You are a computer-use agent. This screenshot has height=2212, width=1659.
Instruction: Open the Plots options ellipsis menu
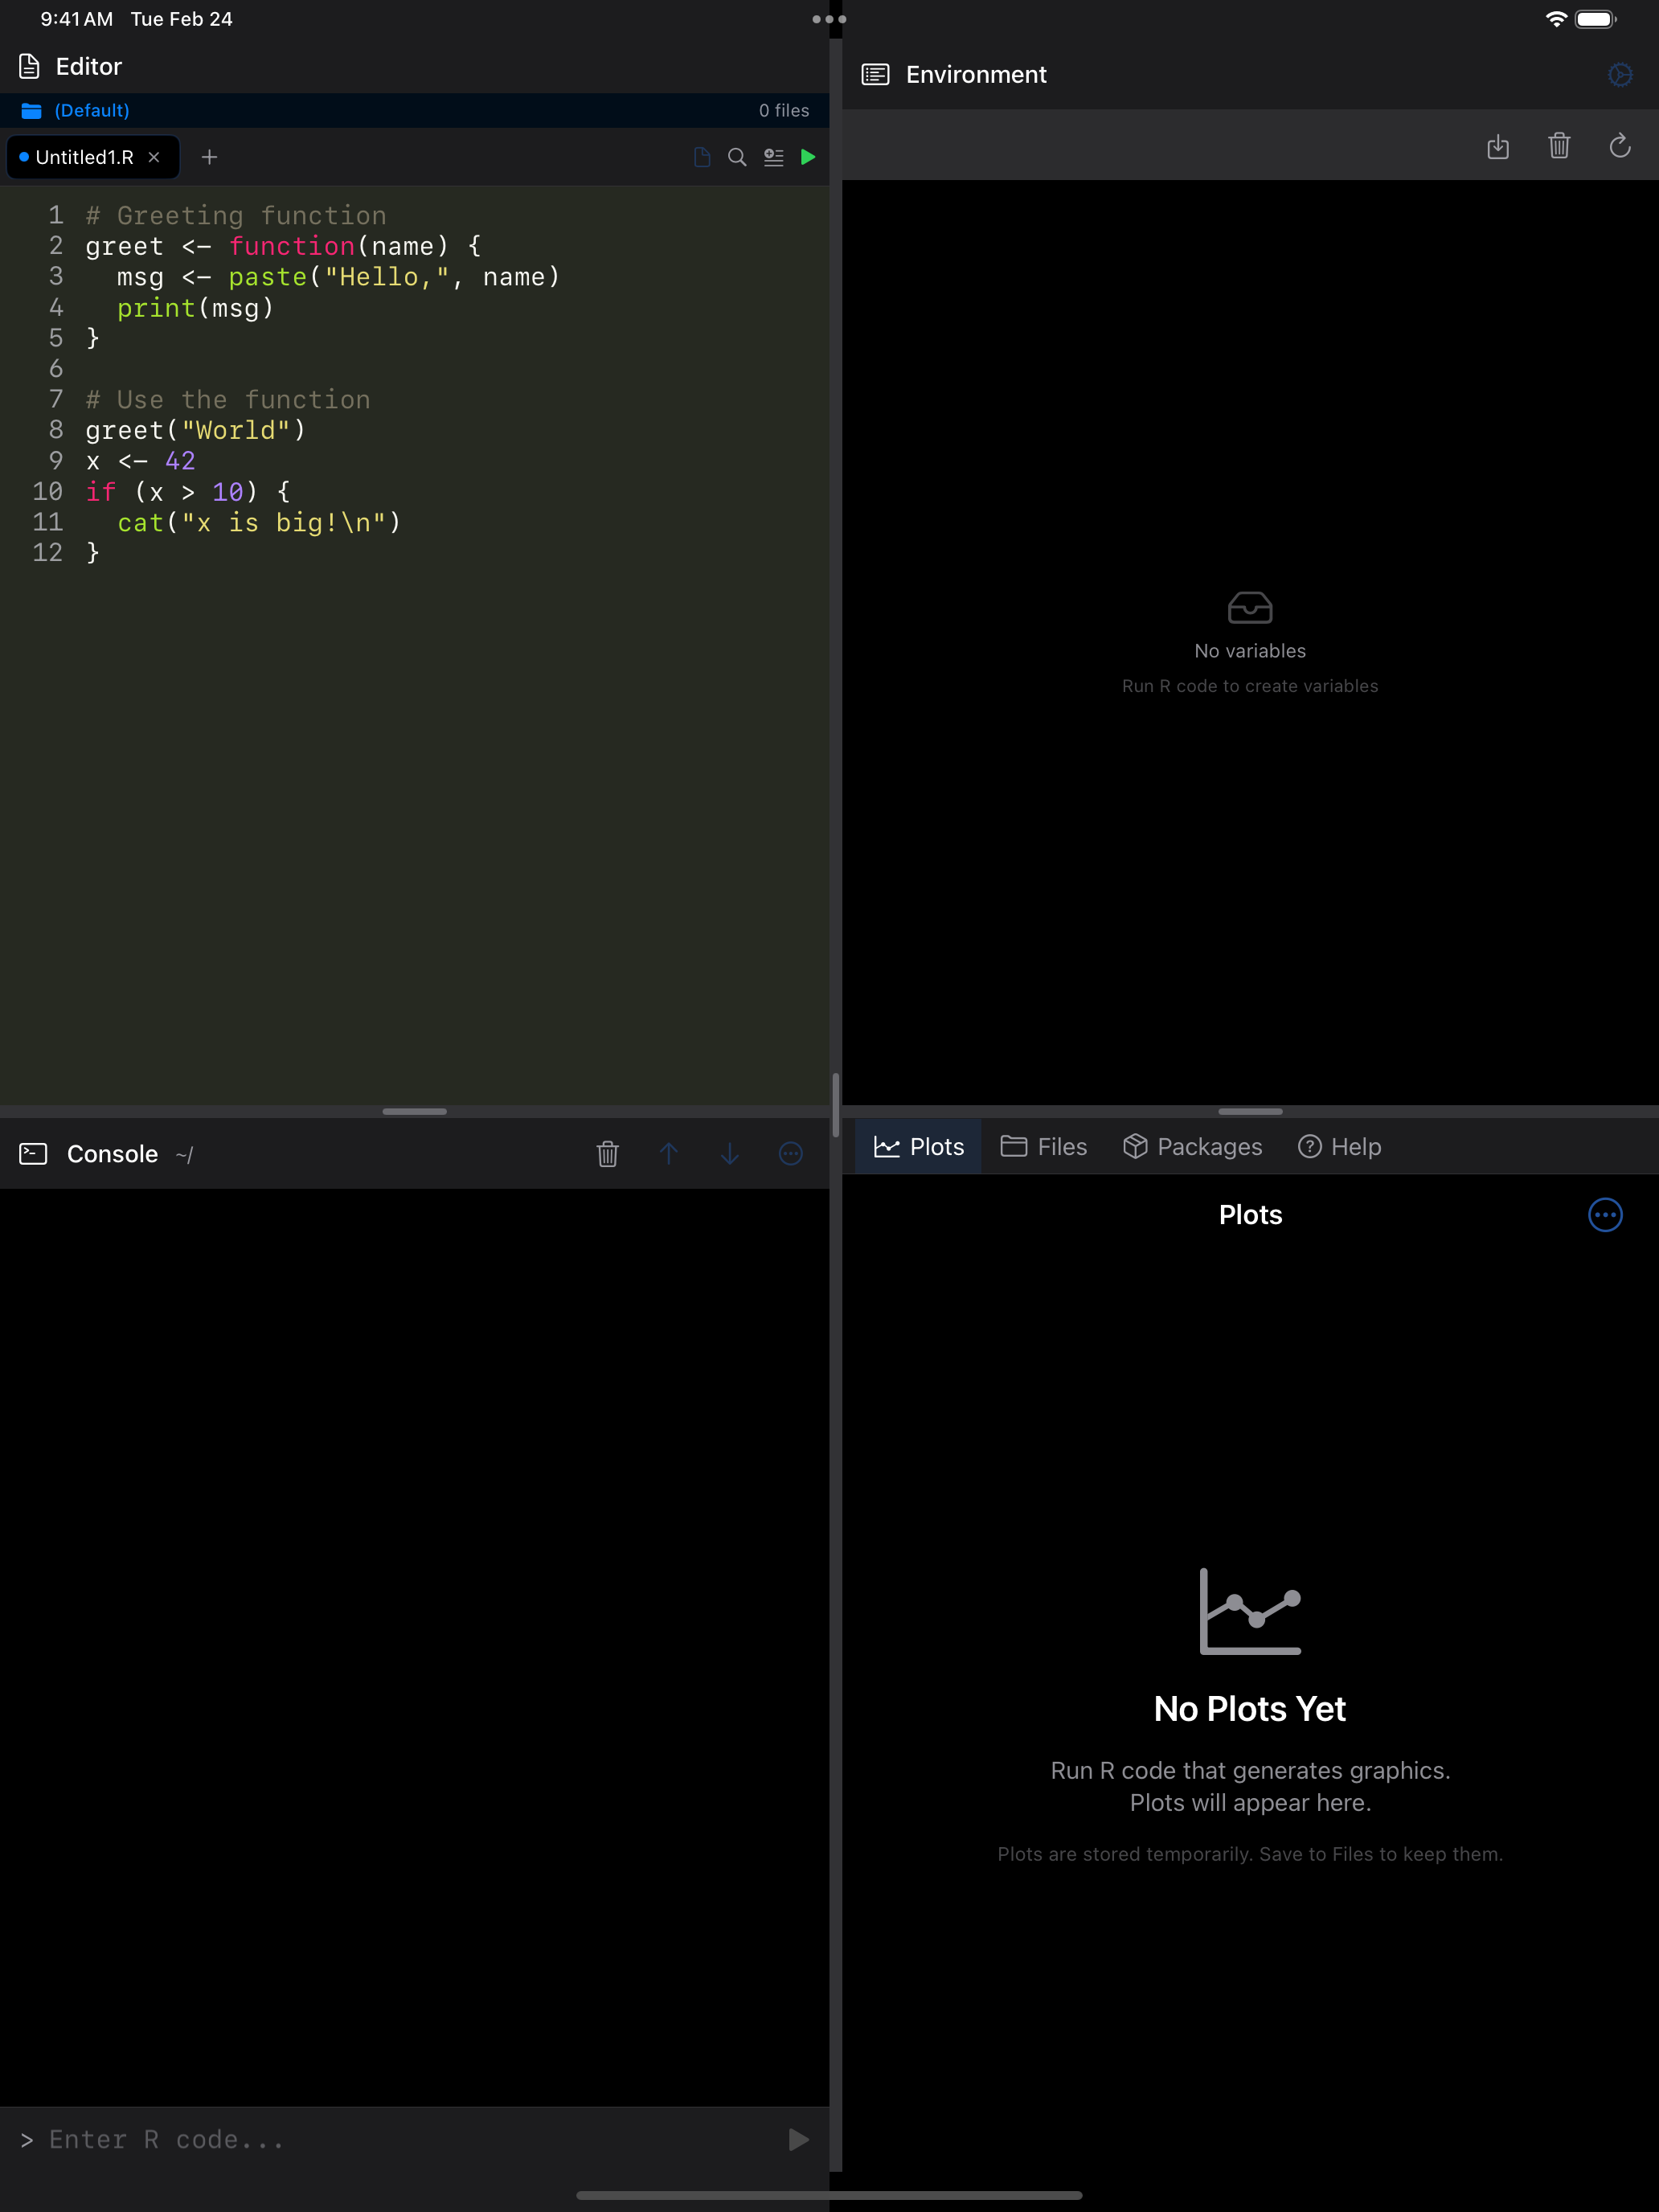point(1606,1215)
